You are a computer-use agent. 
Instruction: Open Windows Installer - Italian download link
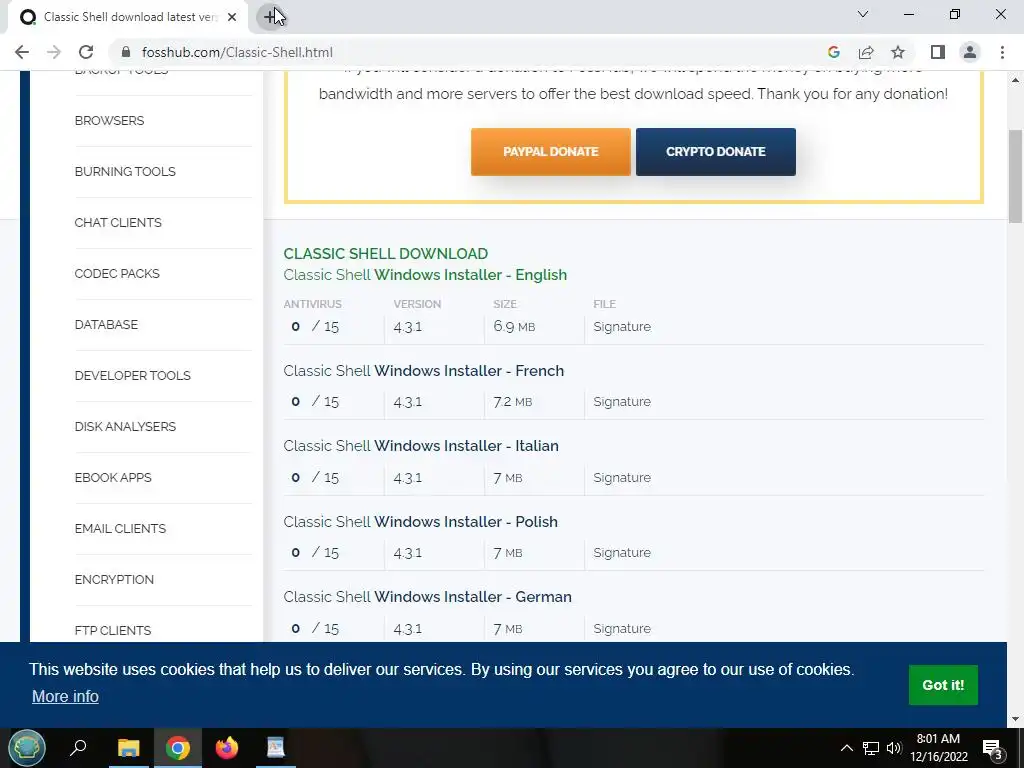421,446
